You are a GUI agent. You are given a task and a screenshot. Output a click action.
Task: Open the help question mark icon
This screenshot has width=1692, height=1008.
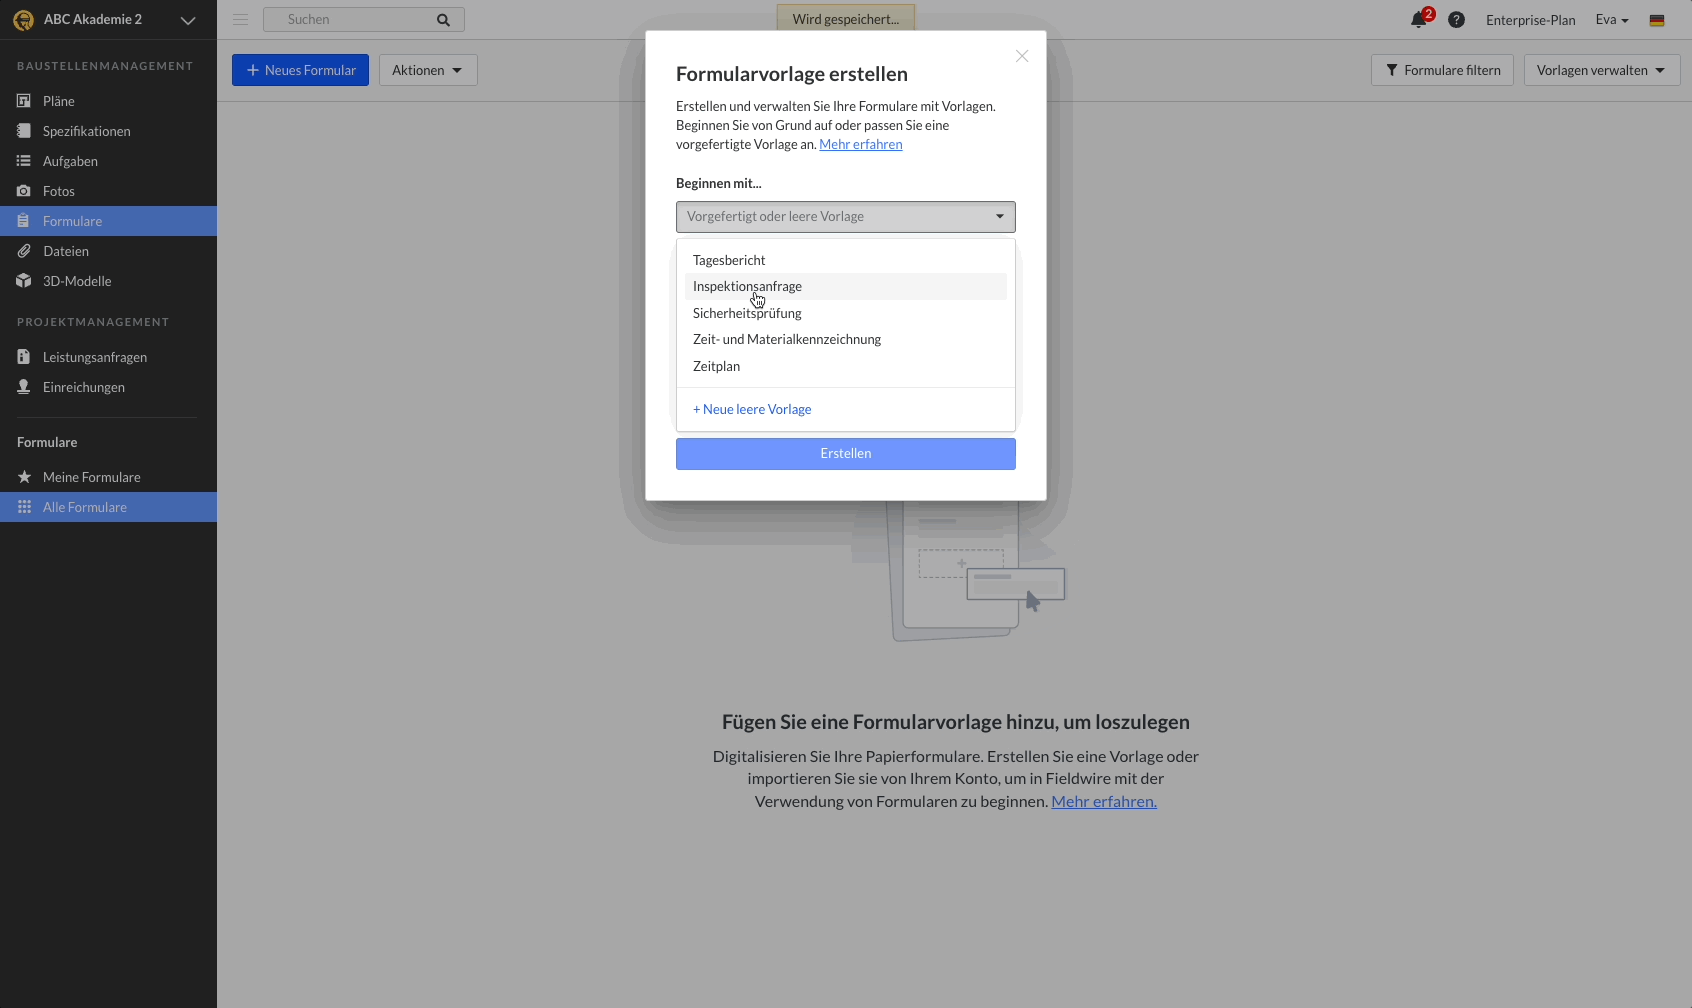pos(1456,20)
